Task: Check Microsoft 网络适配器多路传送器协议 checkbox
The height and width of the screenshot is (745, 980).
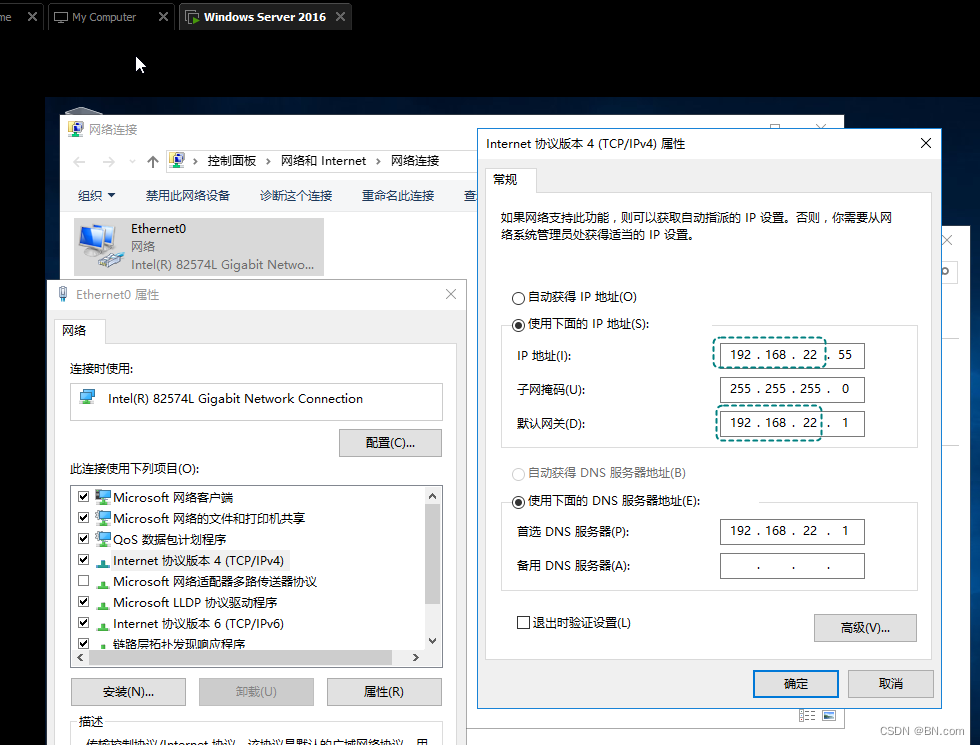Action: [83, 581]
